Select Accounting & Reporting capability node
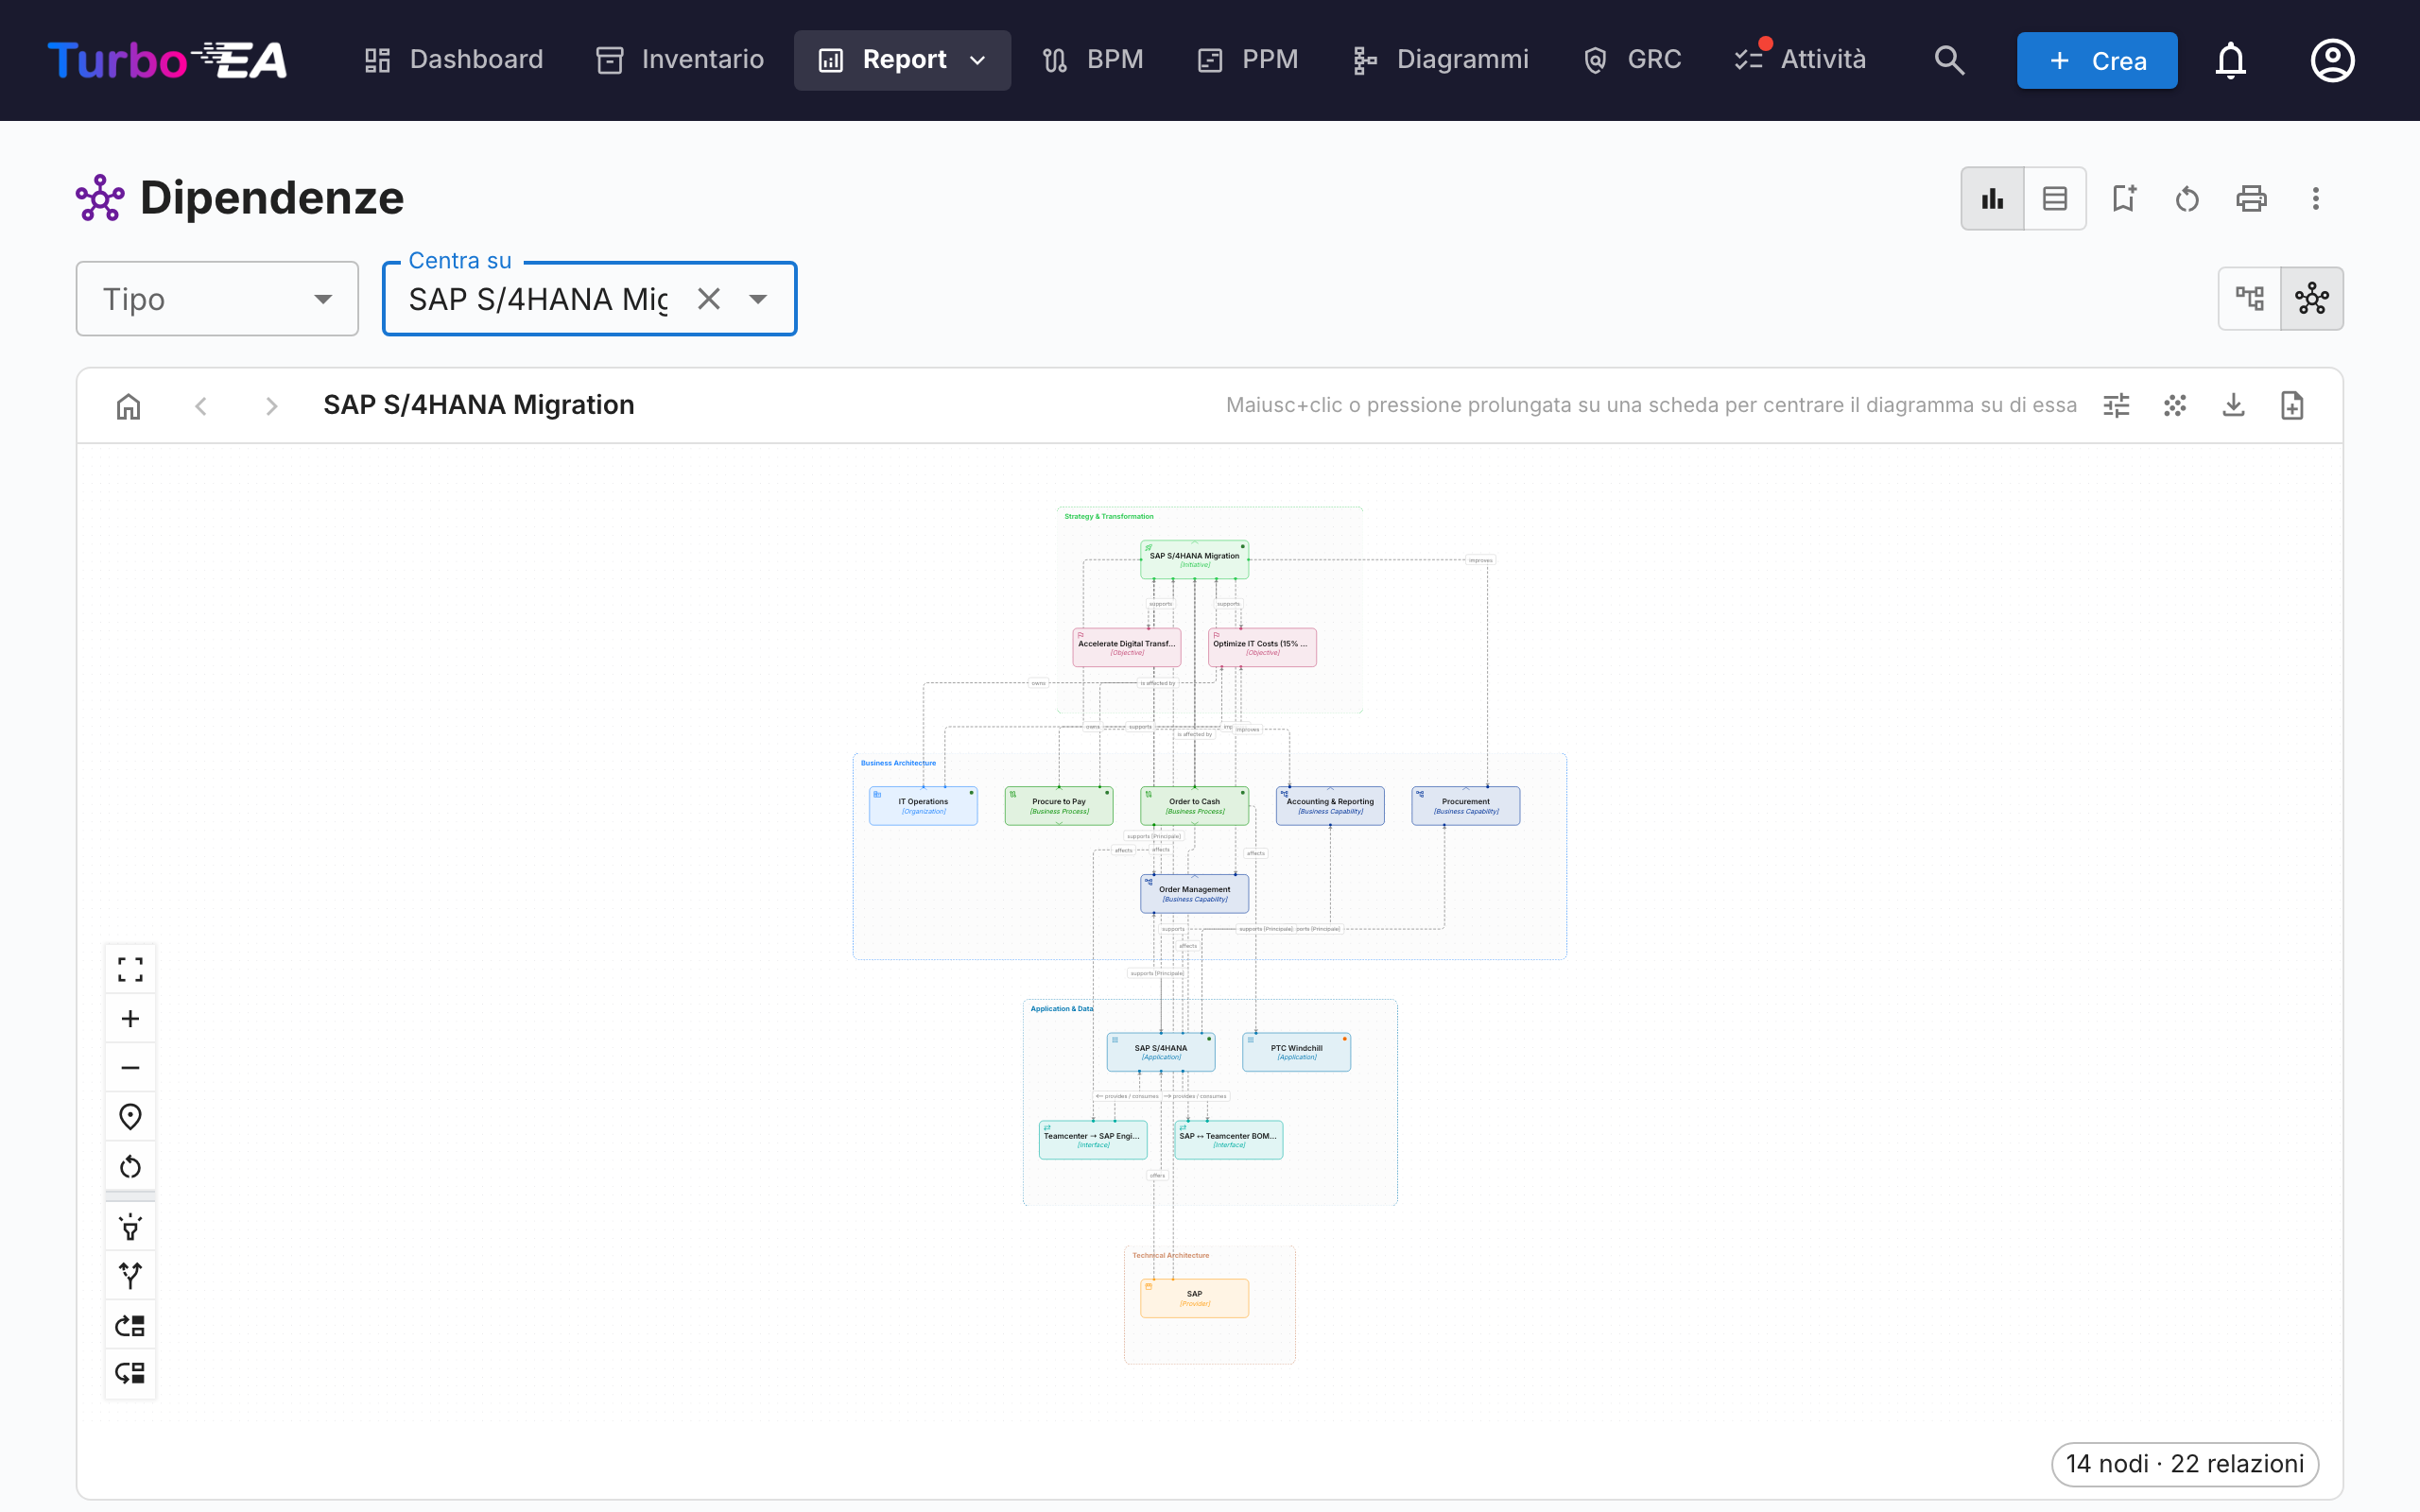The image size is (2420, 1512). point(1330,805)
